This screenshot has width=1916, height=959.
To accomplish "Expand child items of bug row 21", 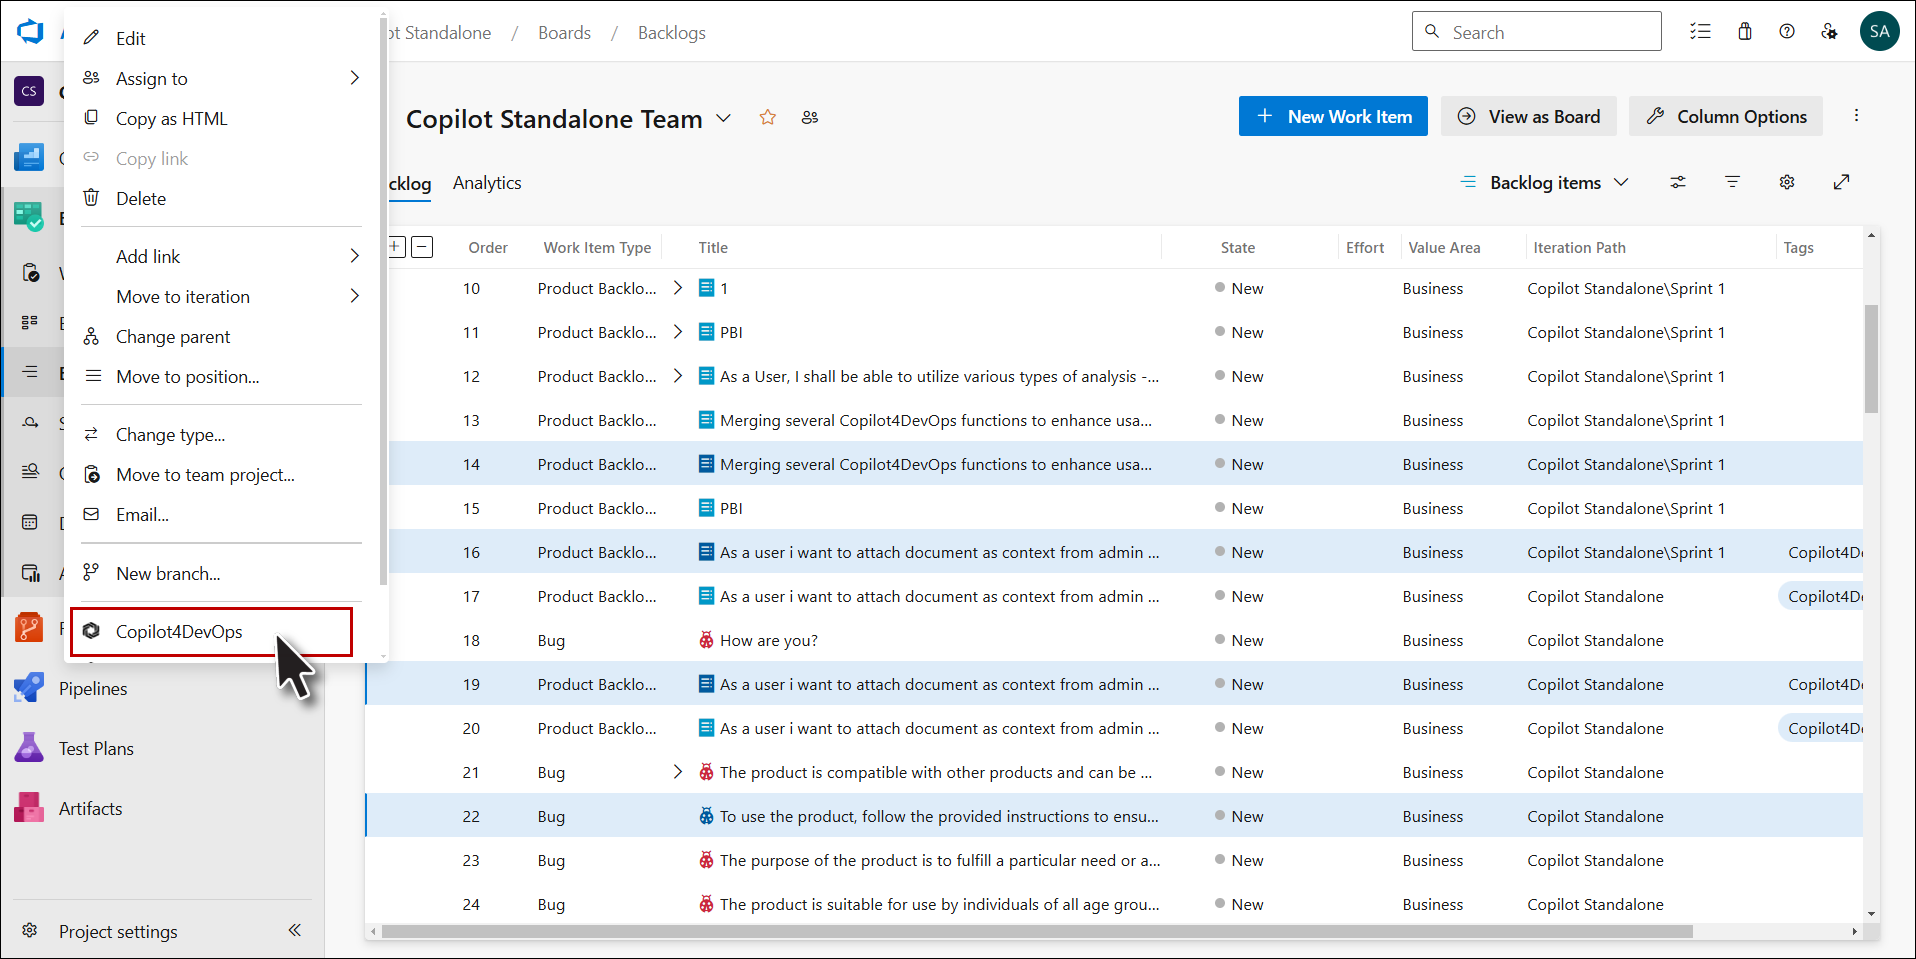I will coord(678,772).
